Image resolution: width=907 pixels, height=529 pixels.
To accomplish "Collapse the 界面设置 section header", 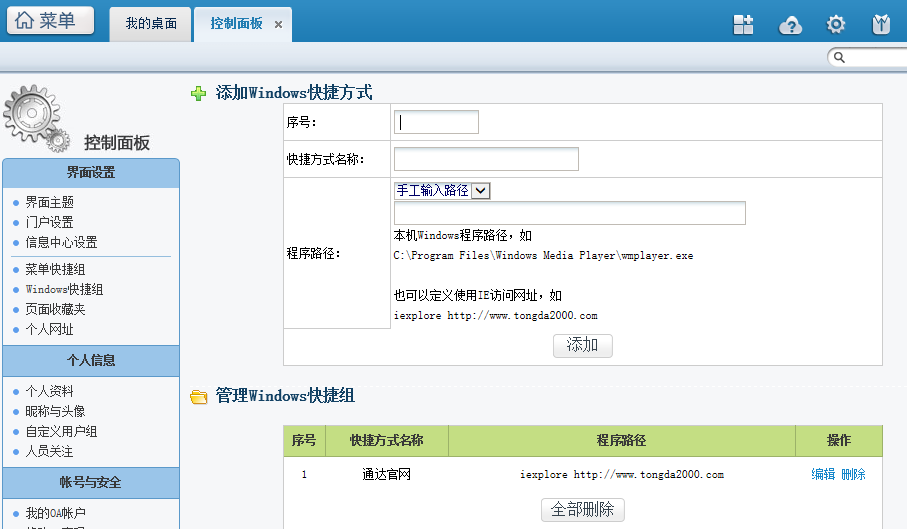I will pyautogui.click(x=91, y=173).
